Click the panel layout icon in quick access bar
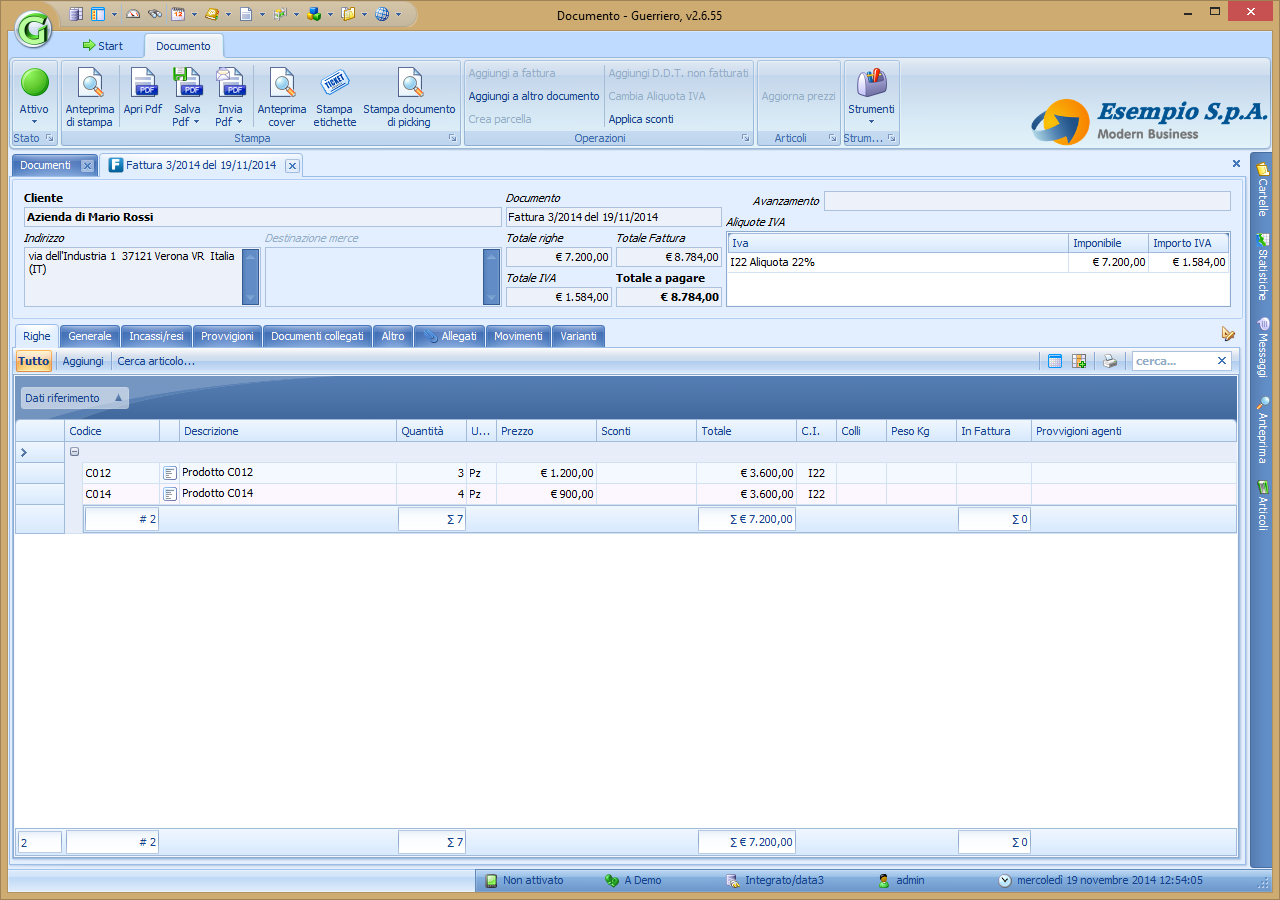Screen dimensions: 1280x900 (x=98, y=14)
